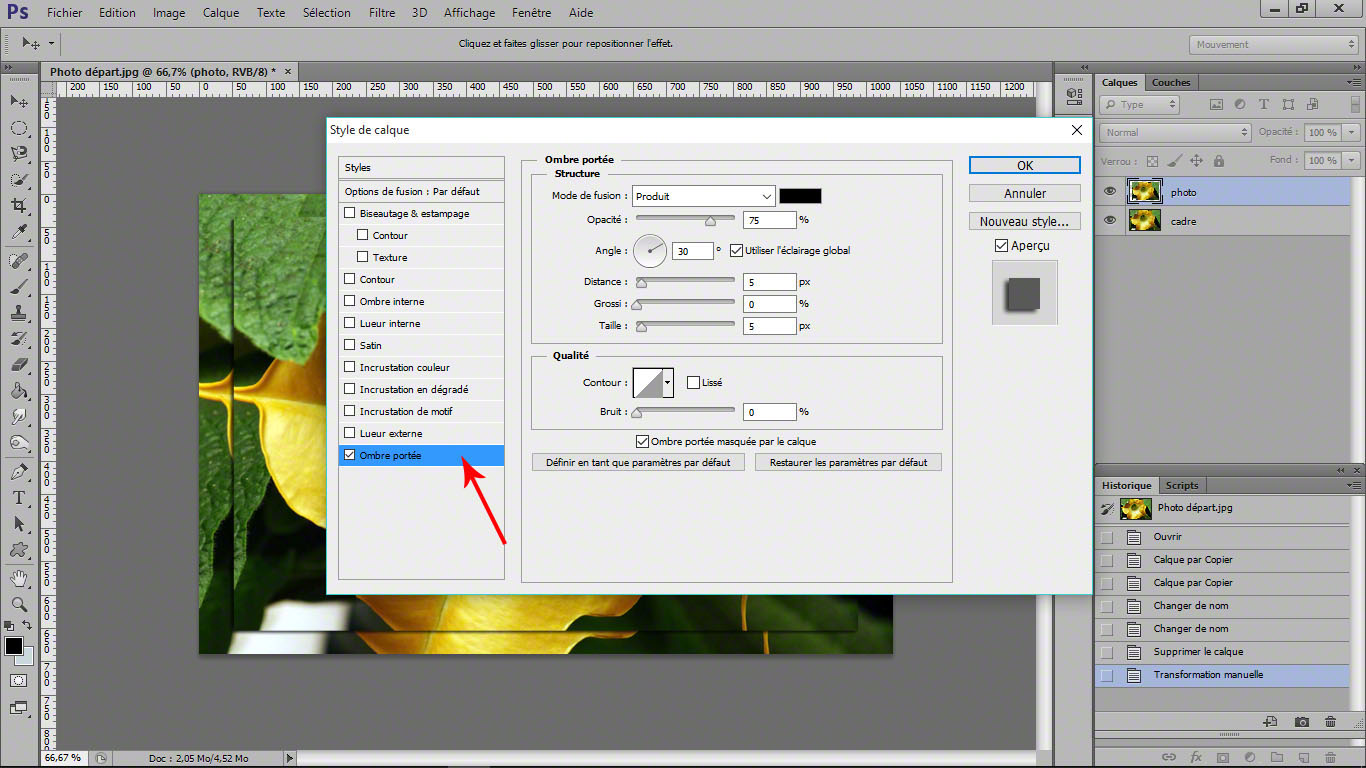Enable the Lueur externe checkbox
This screenshot has height=768, width=1366.
349,433
